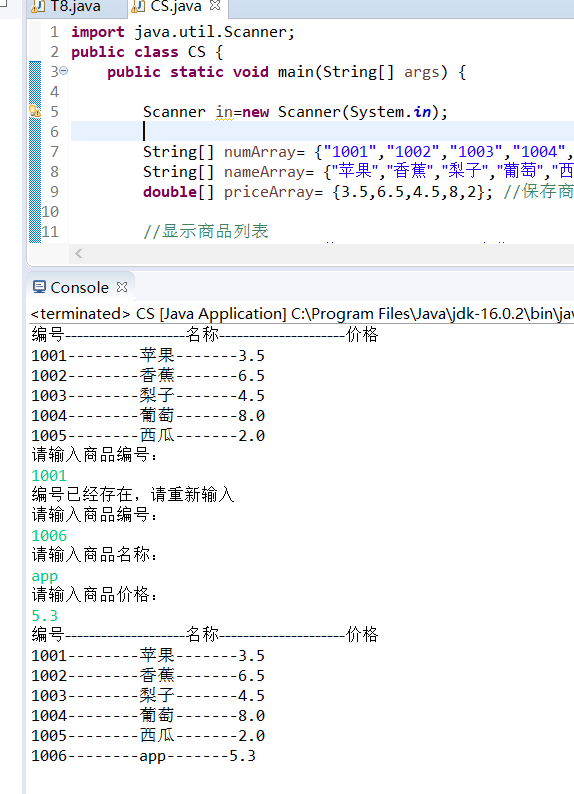
Task: Click the terminated CS launch description line
Action: coord(302,314)
